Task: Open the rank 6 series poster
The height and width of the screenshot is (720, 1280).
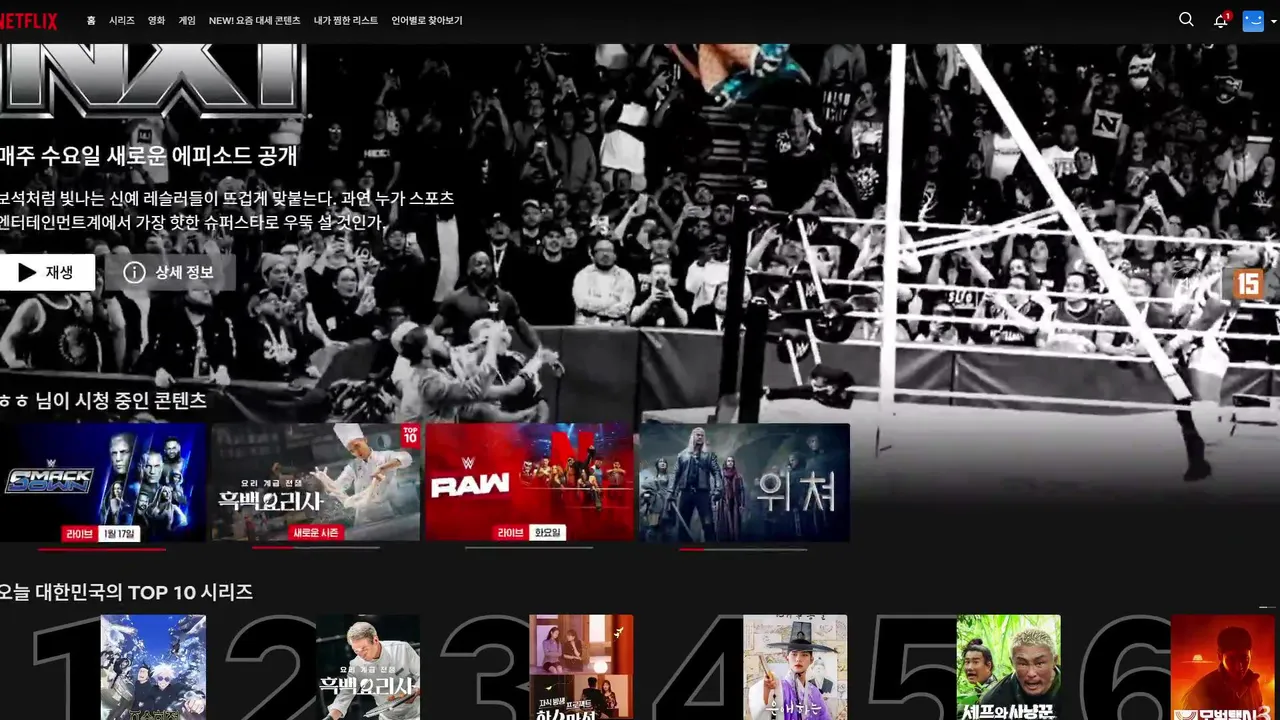Action: click(x=1222, y=667)
